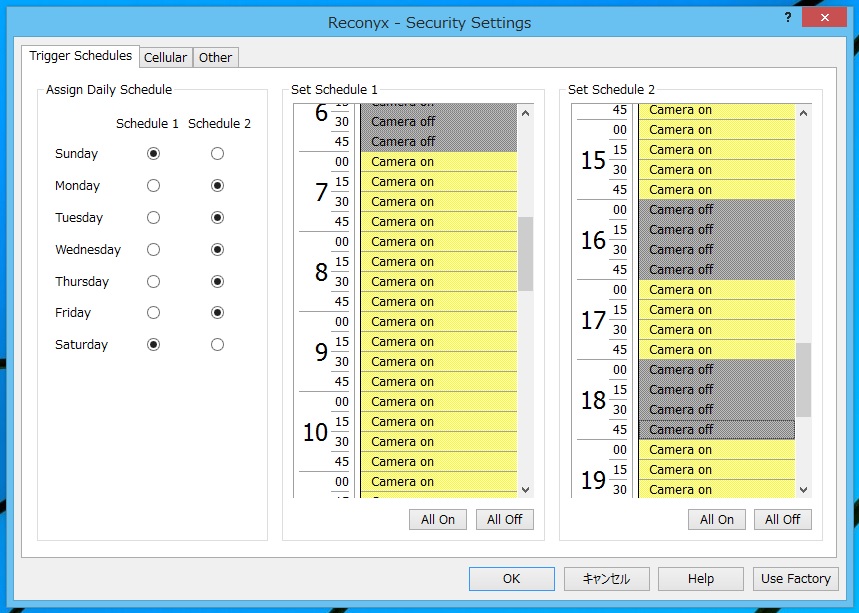Switch to the Trigger Schedules tab

point(81,56)
